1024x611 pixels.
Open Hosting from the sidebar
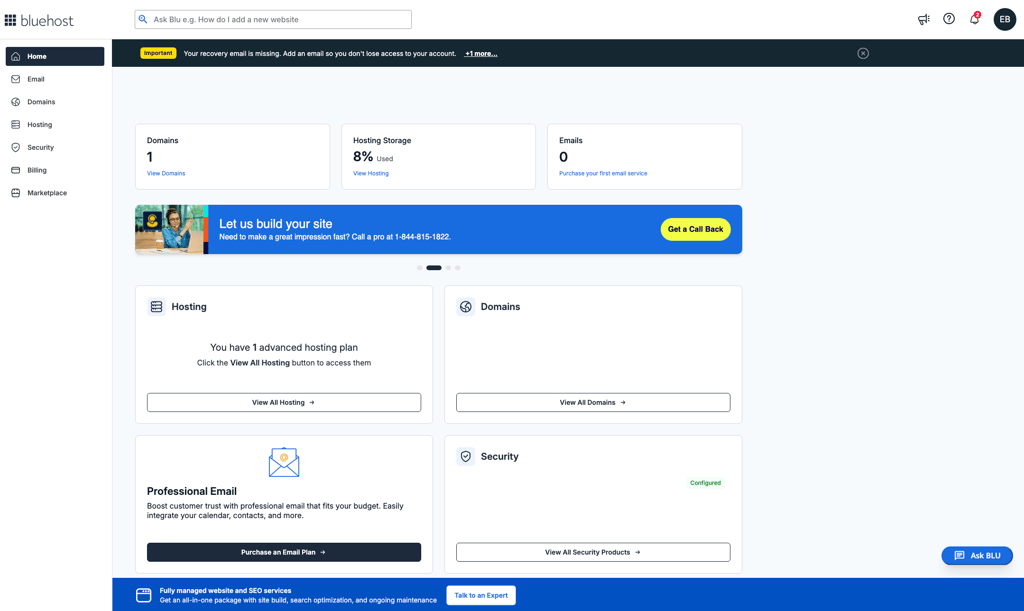[x=55, y=125]
